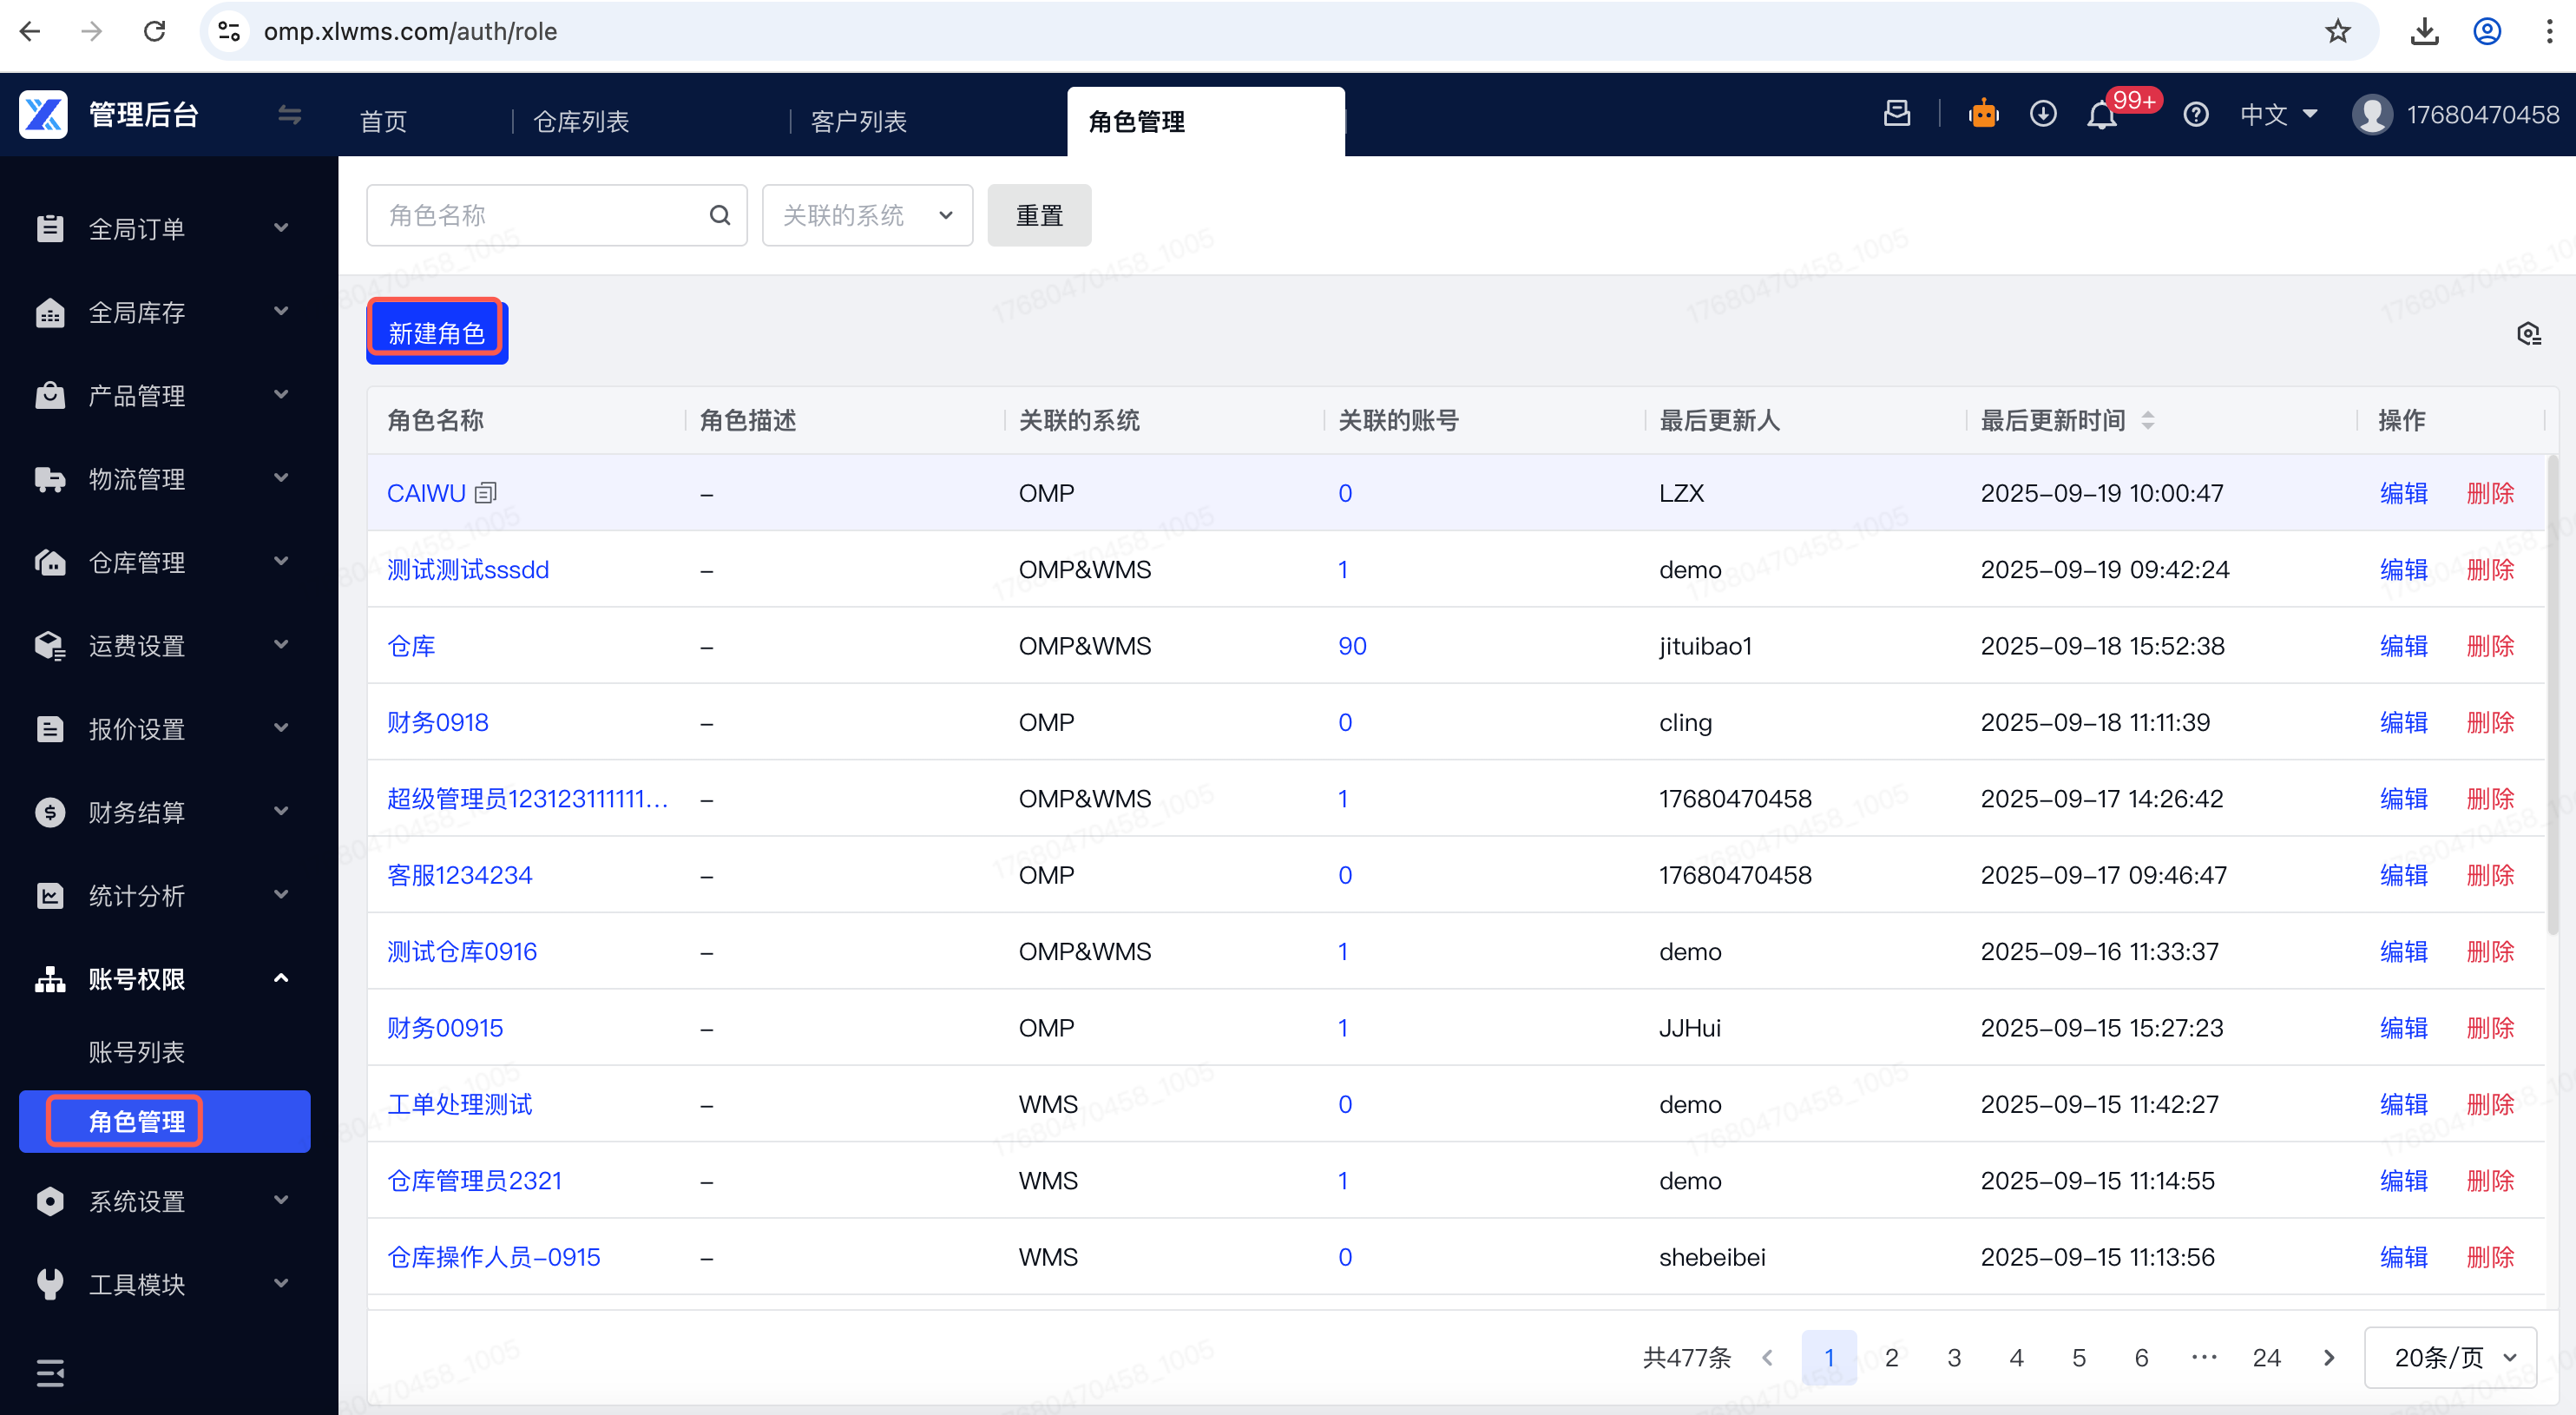Click the copy icon next to CAIWU
2576x1415 pixels.
(486, 493)
